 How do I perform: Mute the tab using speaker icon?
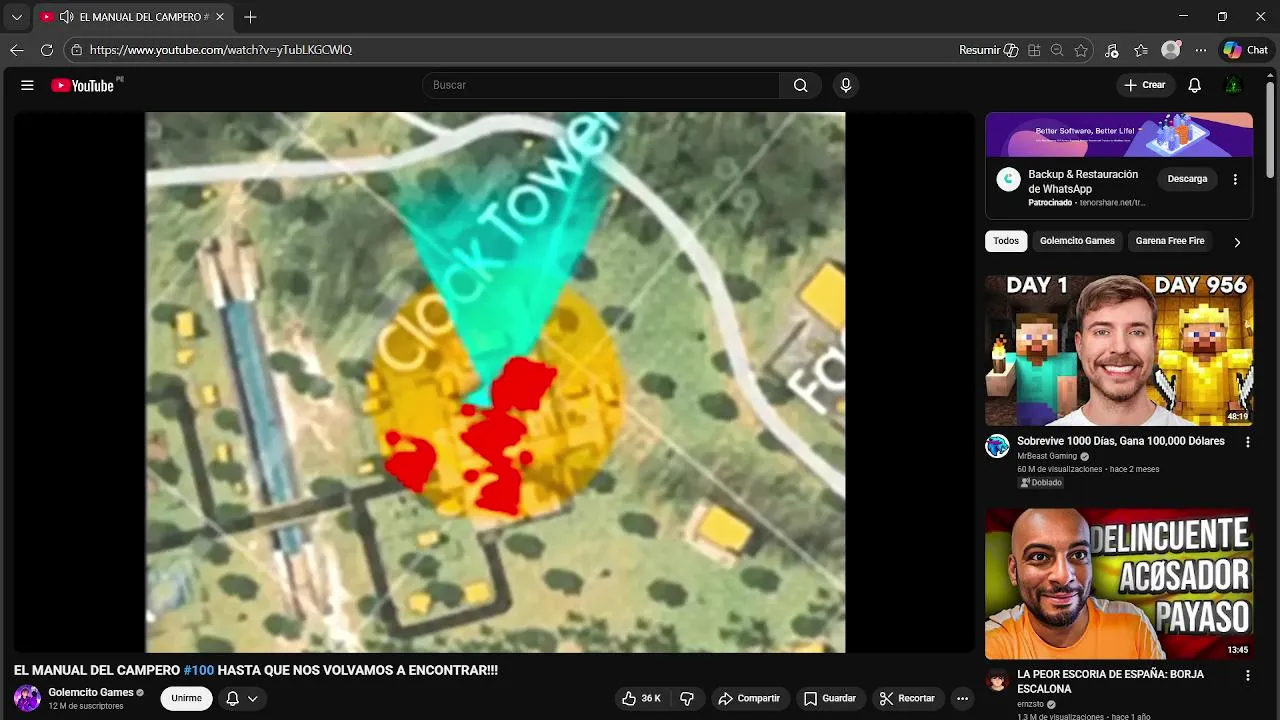(x=66, y=17)
